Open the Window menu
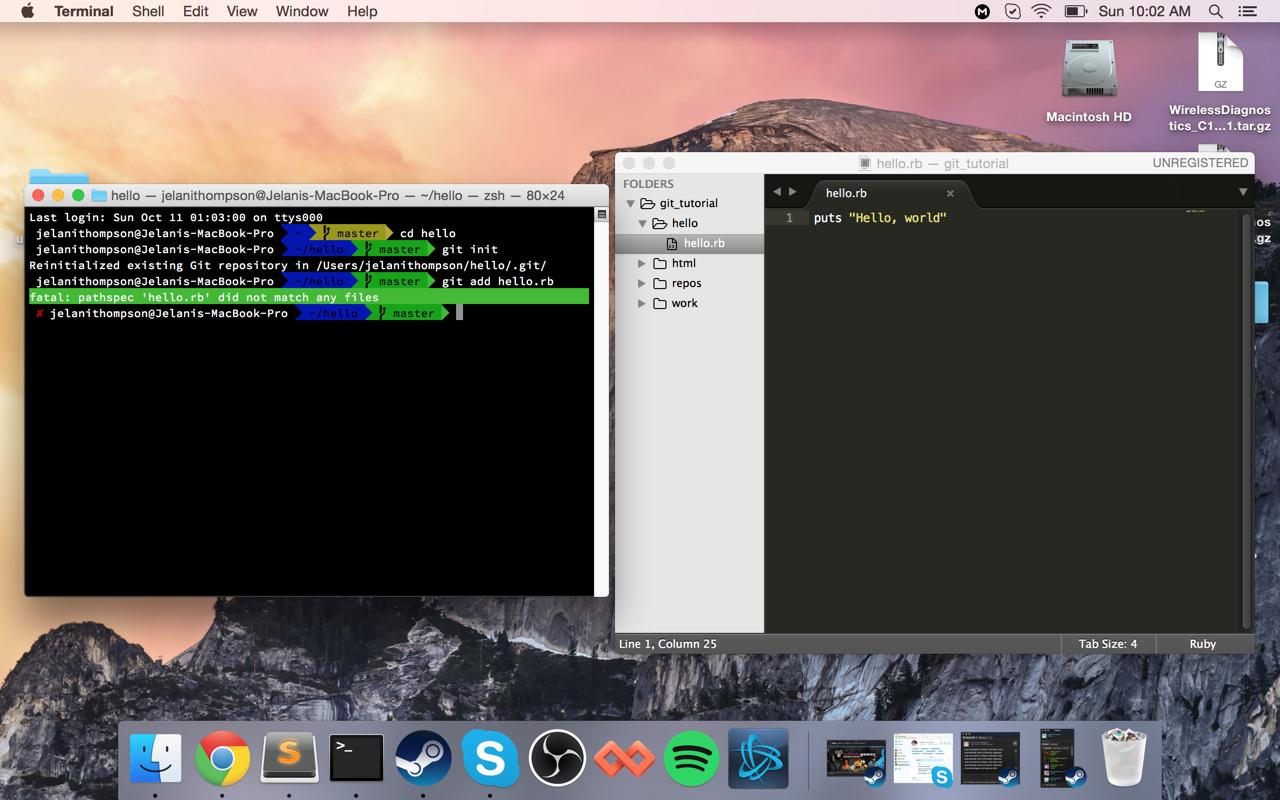The image size is (1280, 800). [x=302, y=11]
